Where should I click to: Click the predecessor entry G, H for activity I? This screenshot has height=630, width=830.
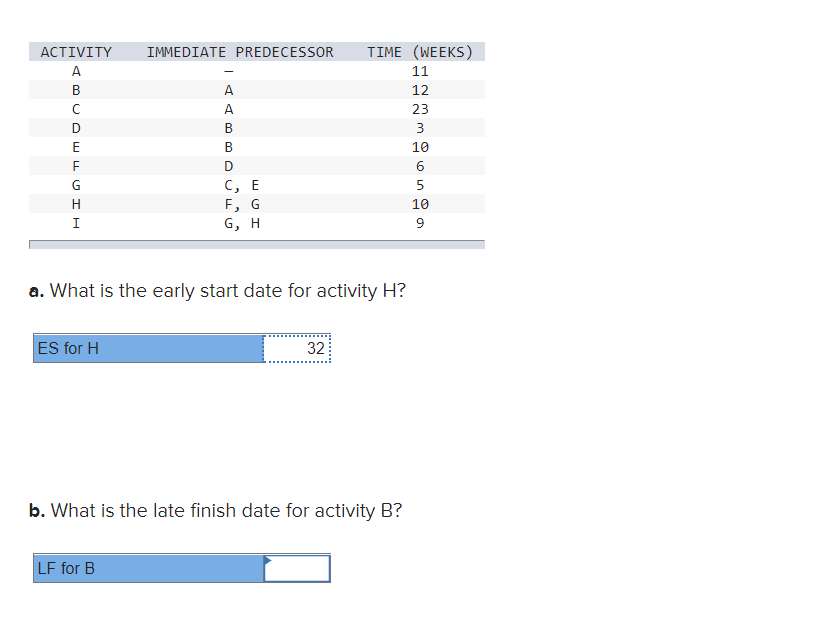pos(241,223)
